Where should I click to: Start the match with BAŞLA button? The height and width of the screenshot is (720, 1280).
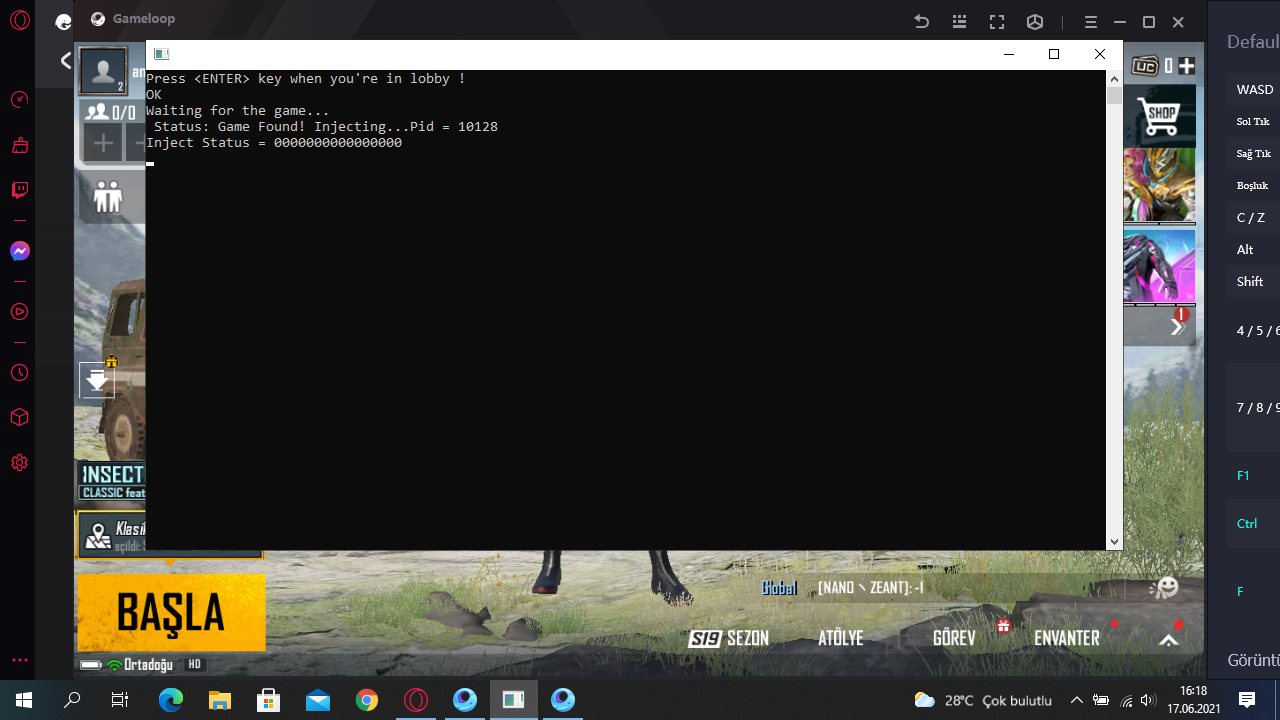(171, 612)
